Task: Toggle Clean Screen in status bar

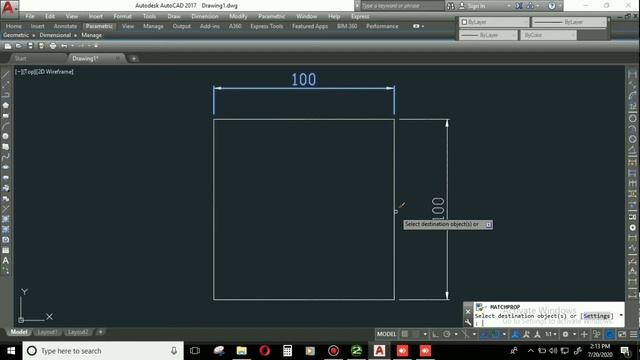Action: (x=622, y=334)
